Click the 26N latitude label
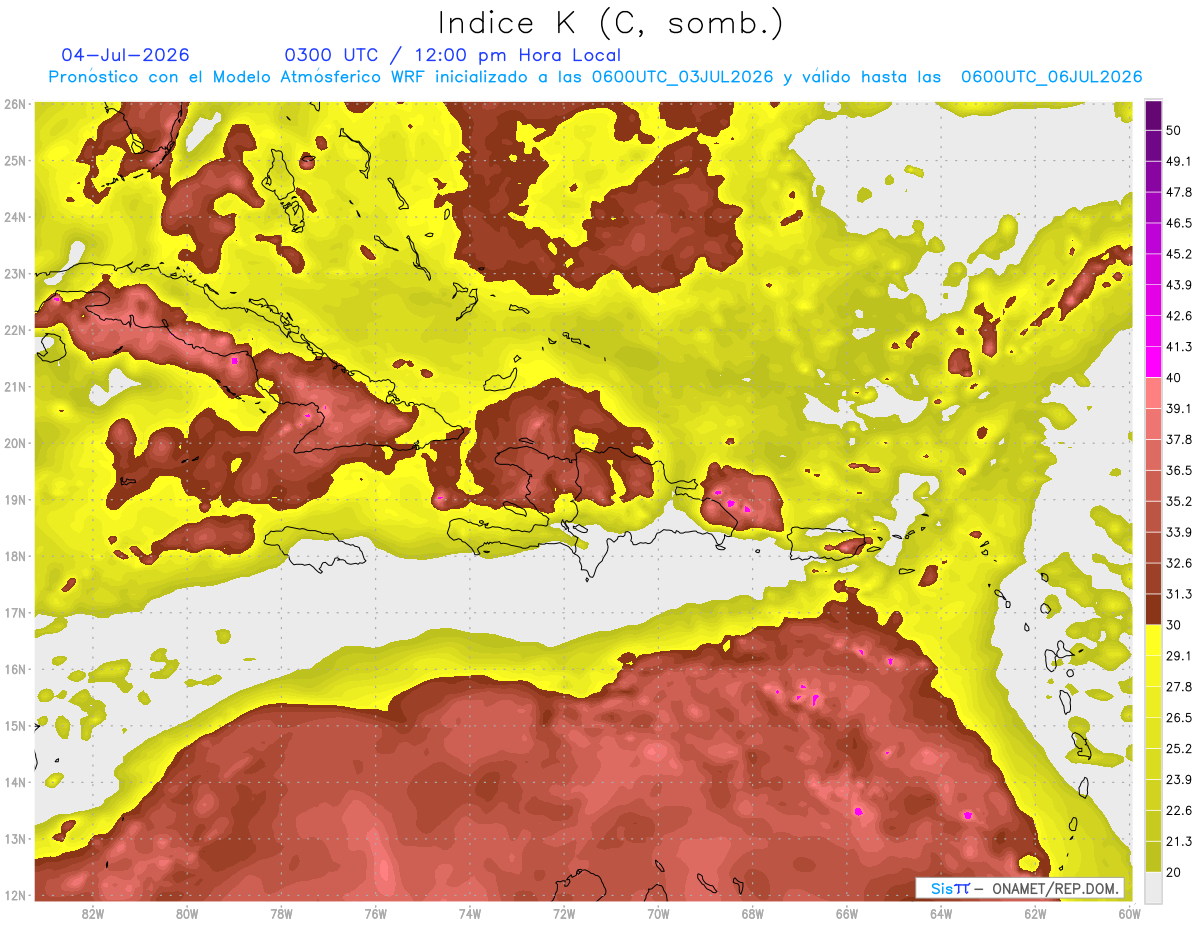 pyautogui.click(x=15, y=104)
